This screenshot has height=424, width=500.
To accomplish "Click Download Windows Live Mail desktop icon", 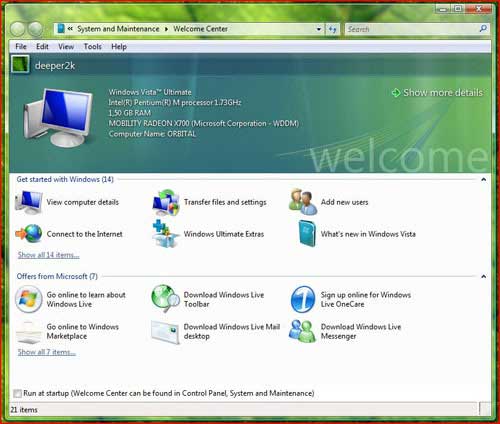I will tap(165, 331).
